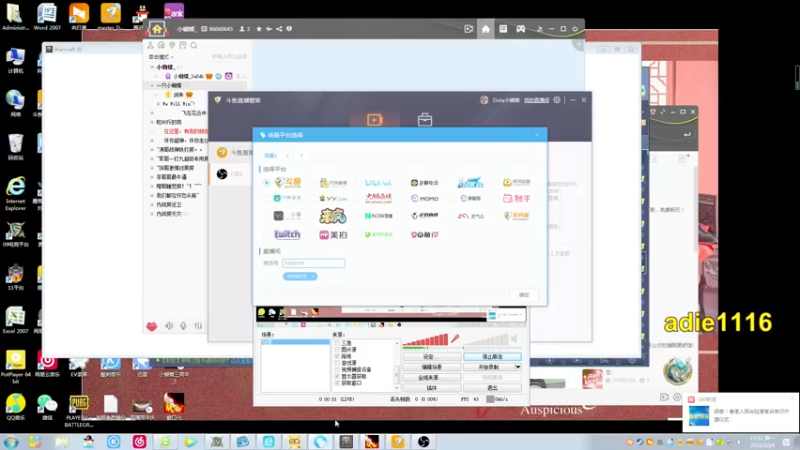Select the 来疯 platform radio button
This screenshot has height=450, width=800.
pos(313,216)
